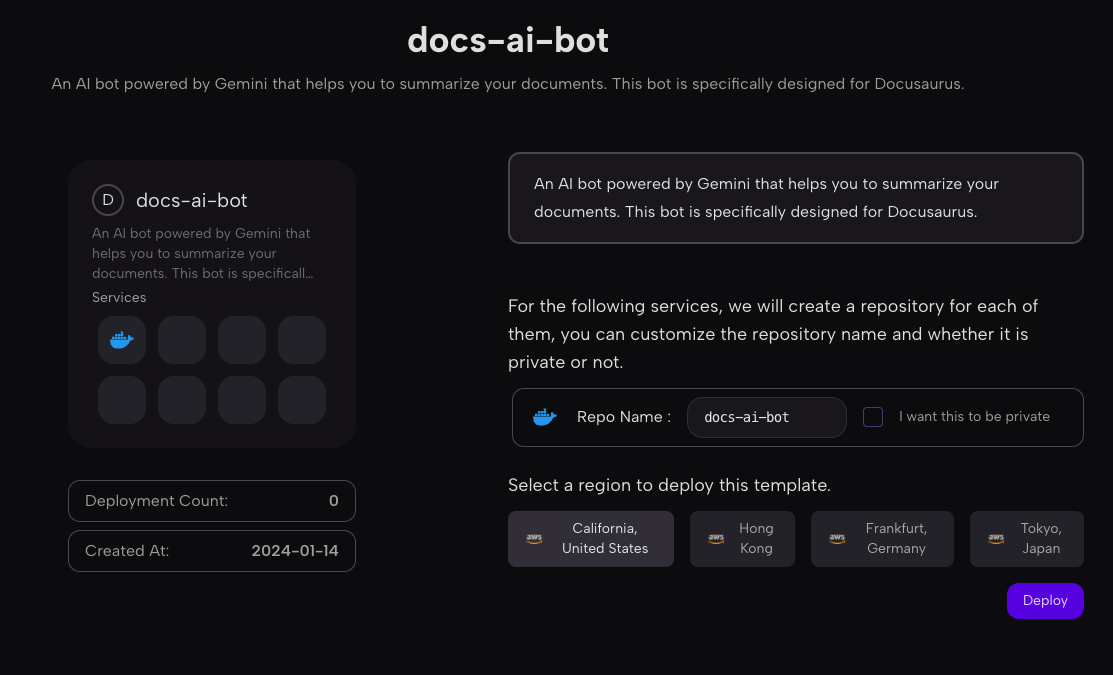Click the AWS logo in the Tokyo button
The height and width of the screenshot is (675, 1113).
(x=996, y=539)
